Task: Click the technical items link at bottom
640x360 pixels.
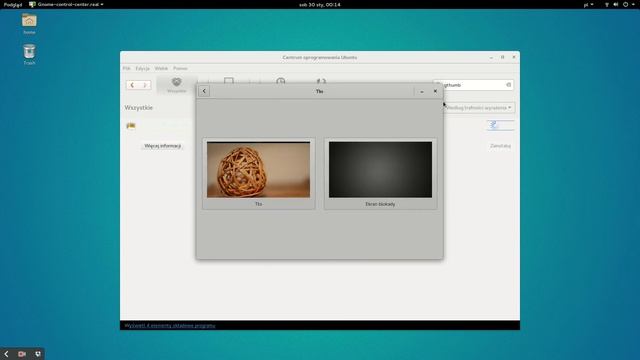Action: coord(170,326)
